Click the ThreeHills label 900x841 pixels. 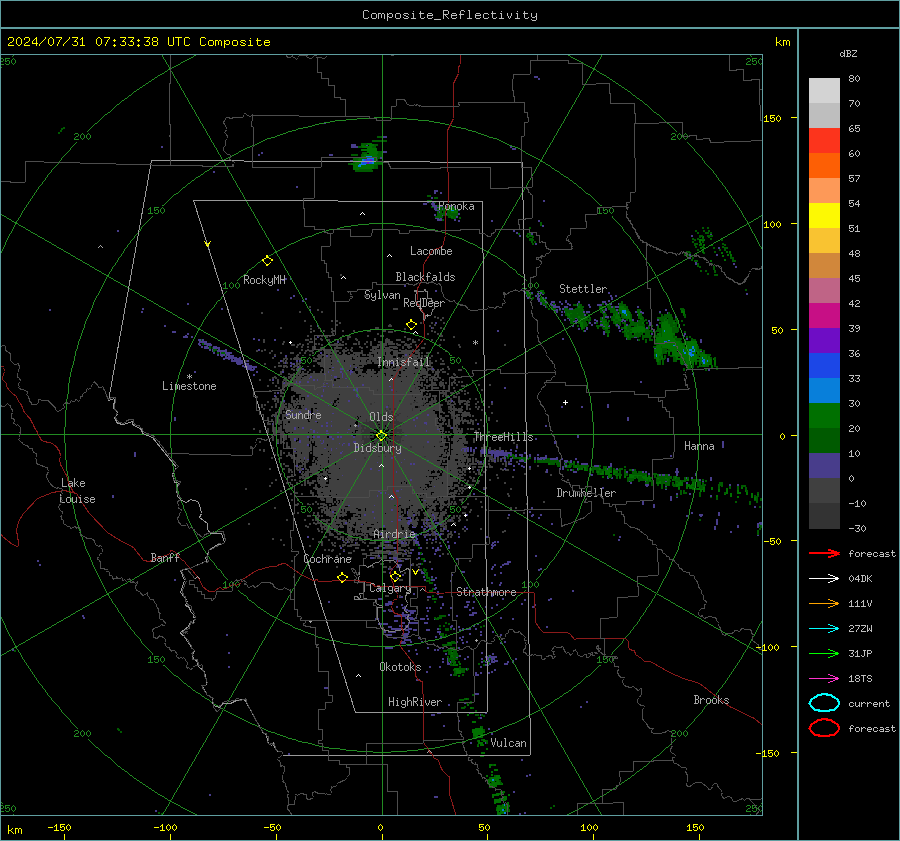(x=503, y=437)
